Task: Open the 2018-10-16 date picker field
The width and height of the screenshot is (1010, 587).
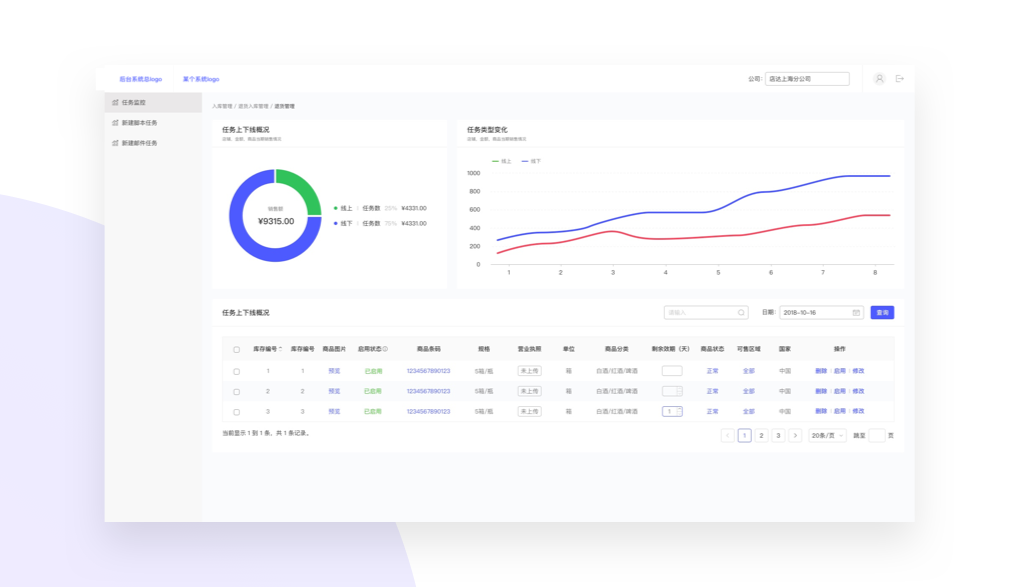Action: coord(821,313)
